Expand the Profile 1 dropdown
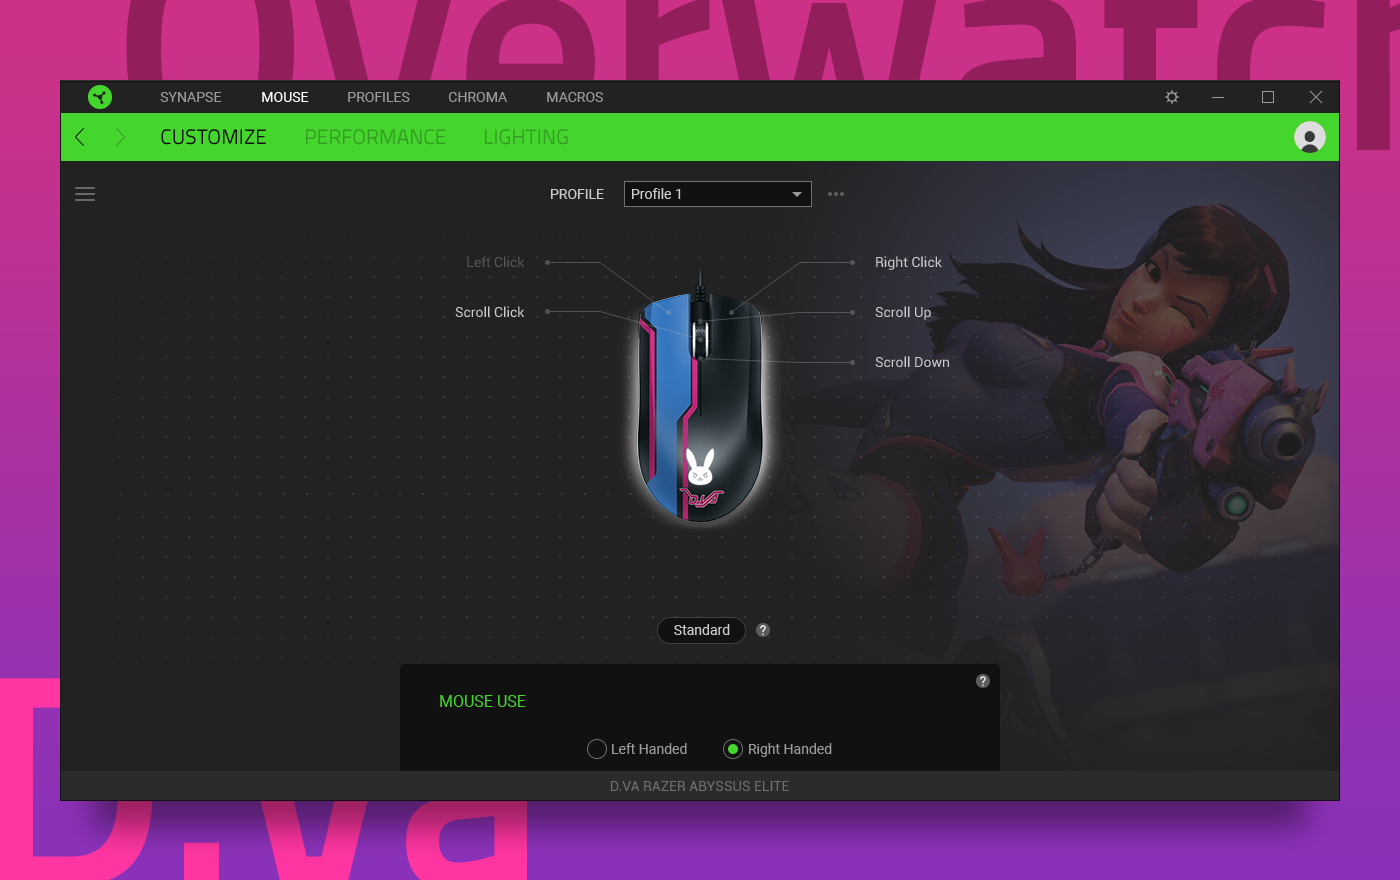The width and height of the screenshot is (1400, 880). [x=718, y=194]
